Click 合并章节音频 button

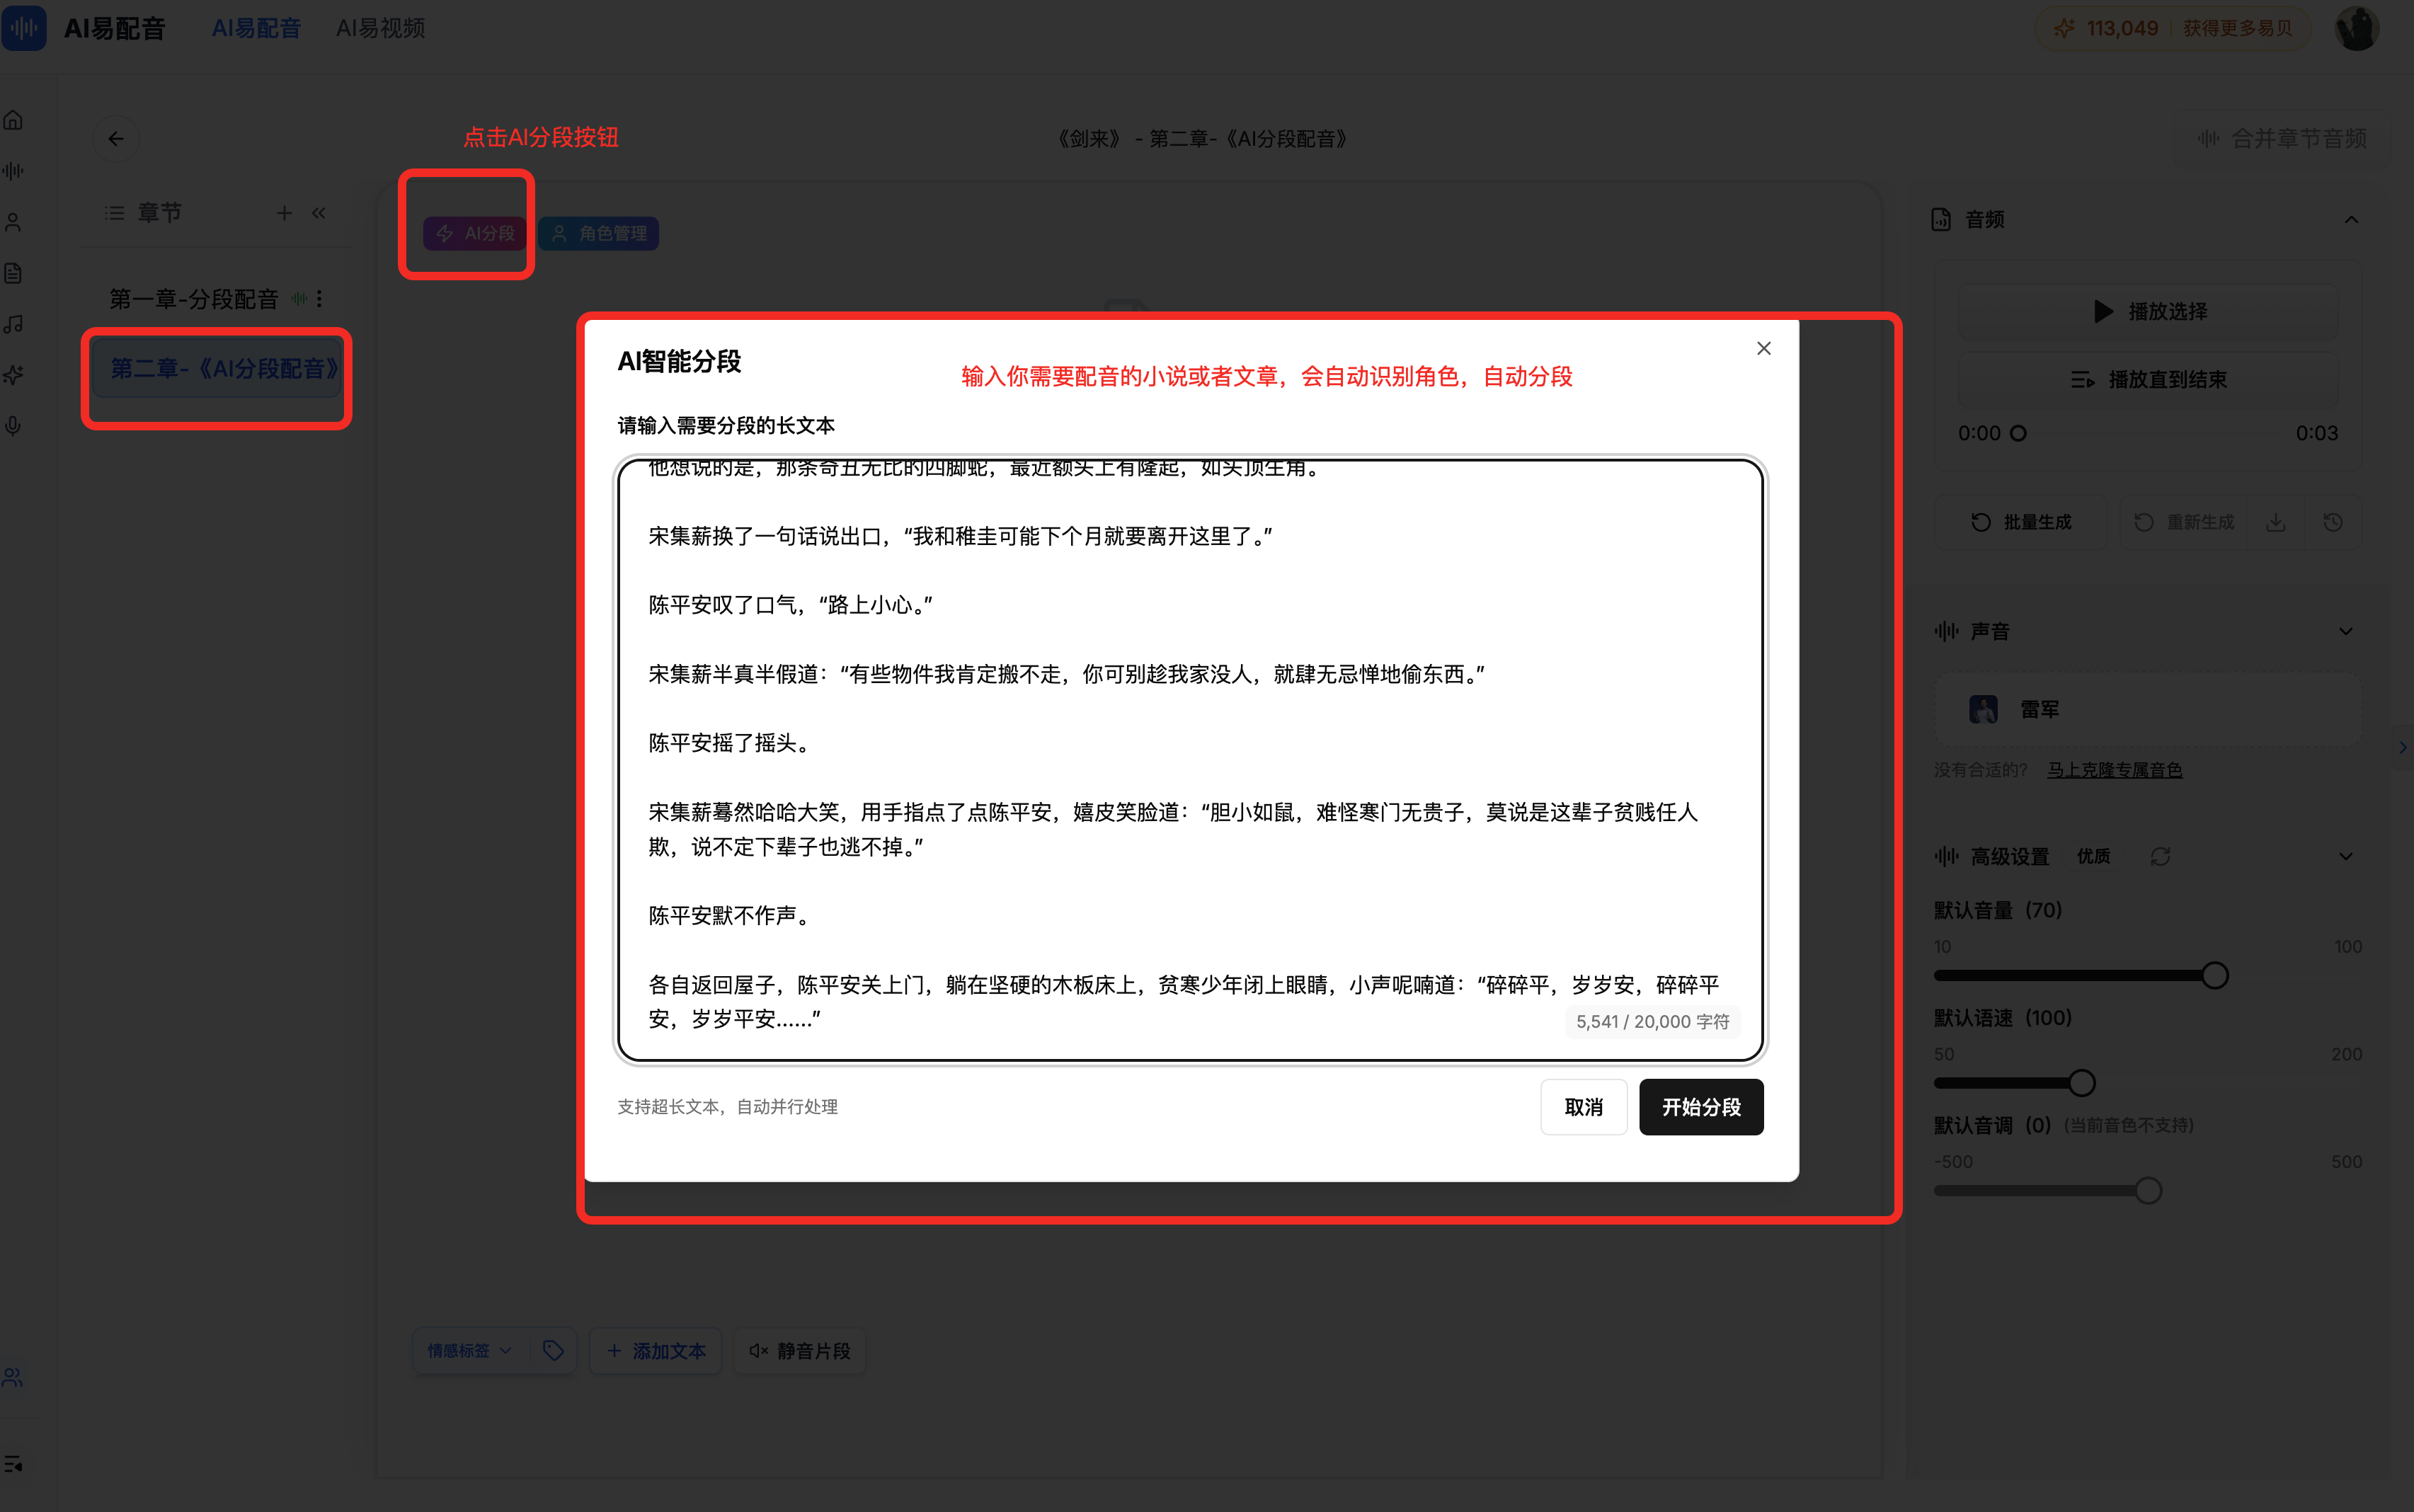pyautogui.click(x=2283, y=139)
